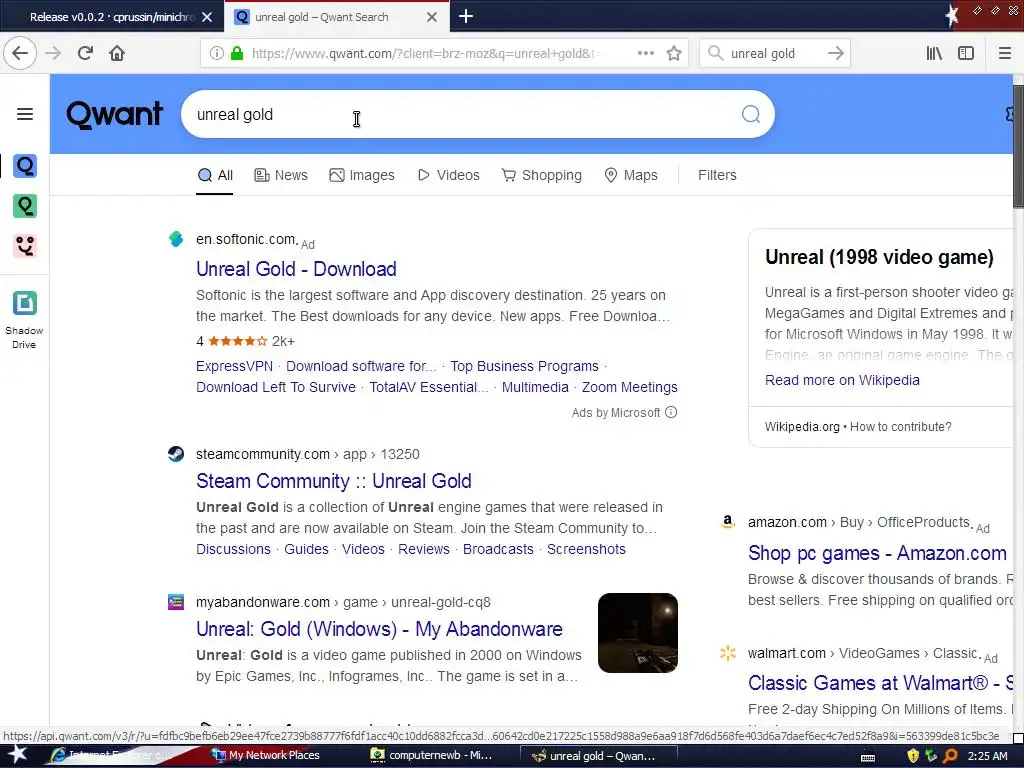This screenshot has height=768, width=1024.
Task: Reload the page with the refresh icon
Action: 85,53
